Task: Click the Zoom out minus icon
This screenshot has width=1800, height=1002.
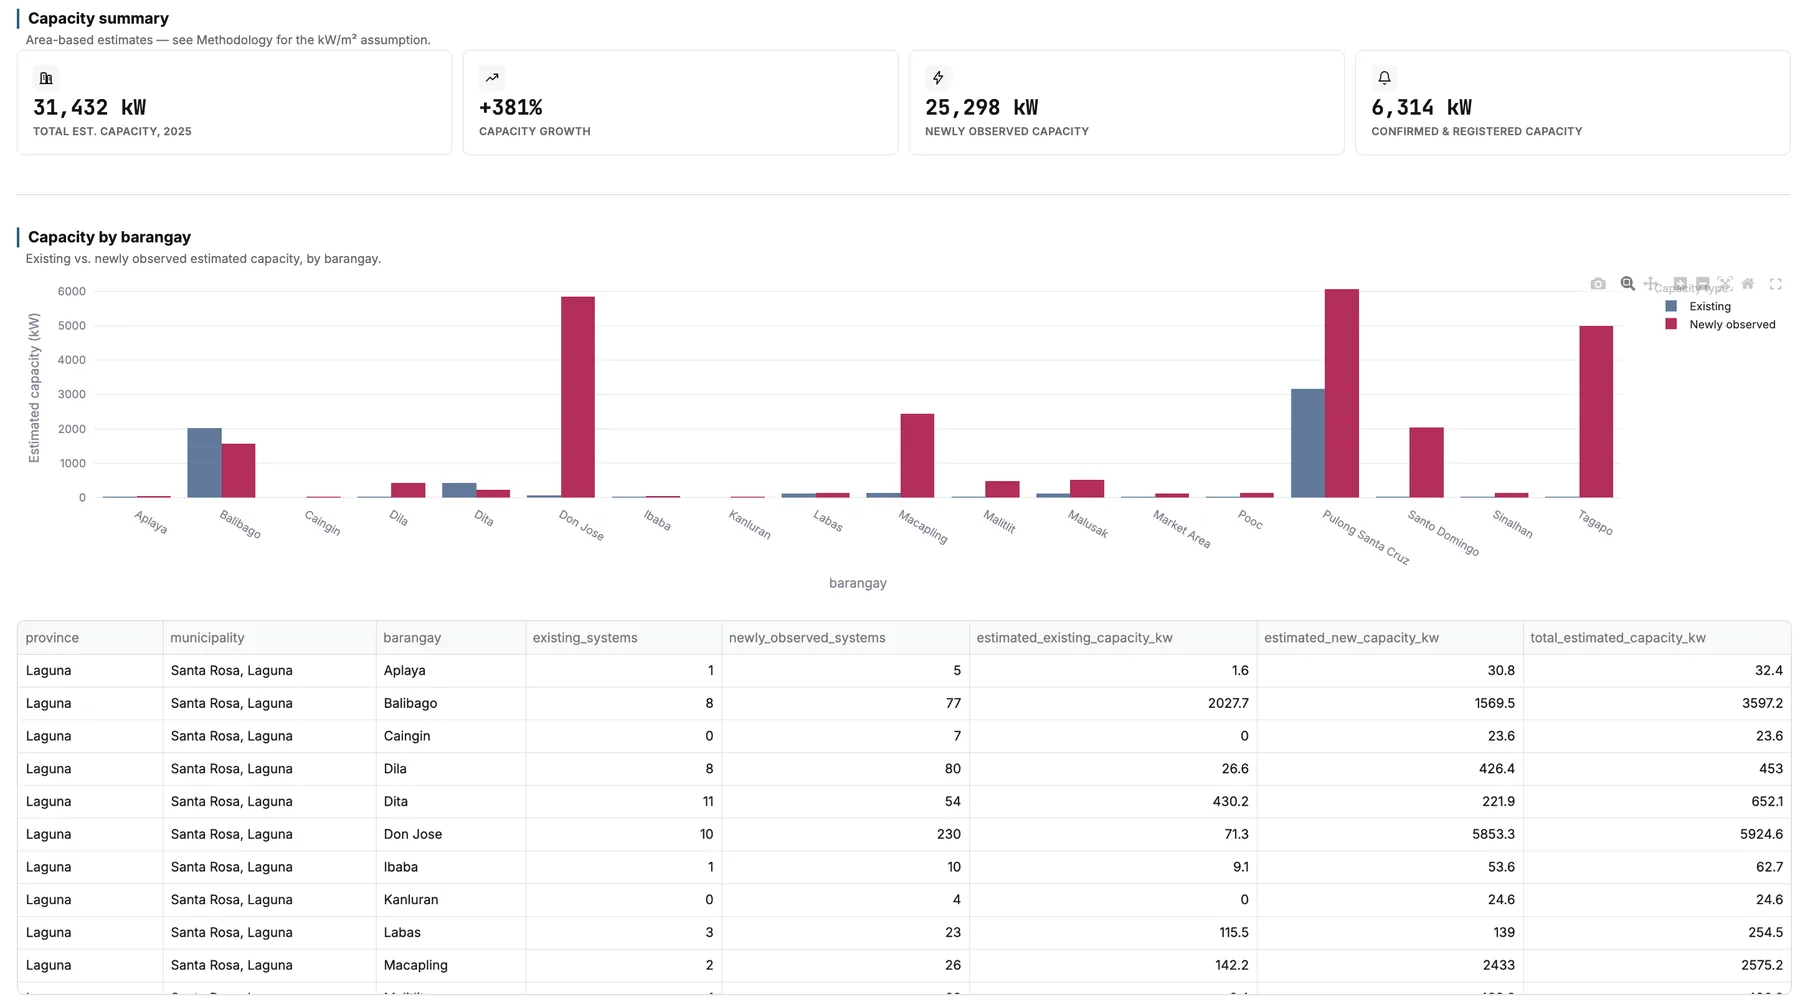Action: pos(1703,284)
